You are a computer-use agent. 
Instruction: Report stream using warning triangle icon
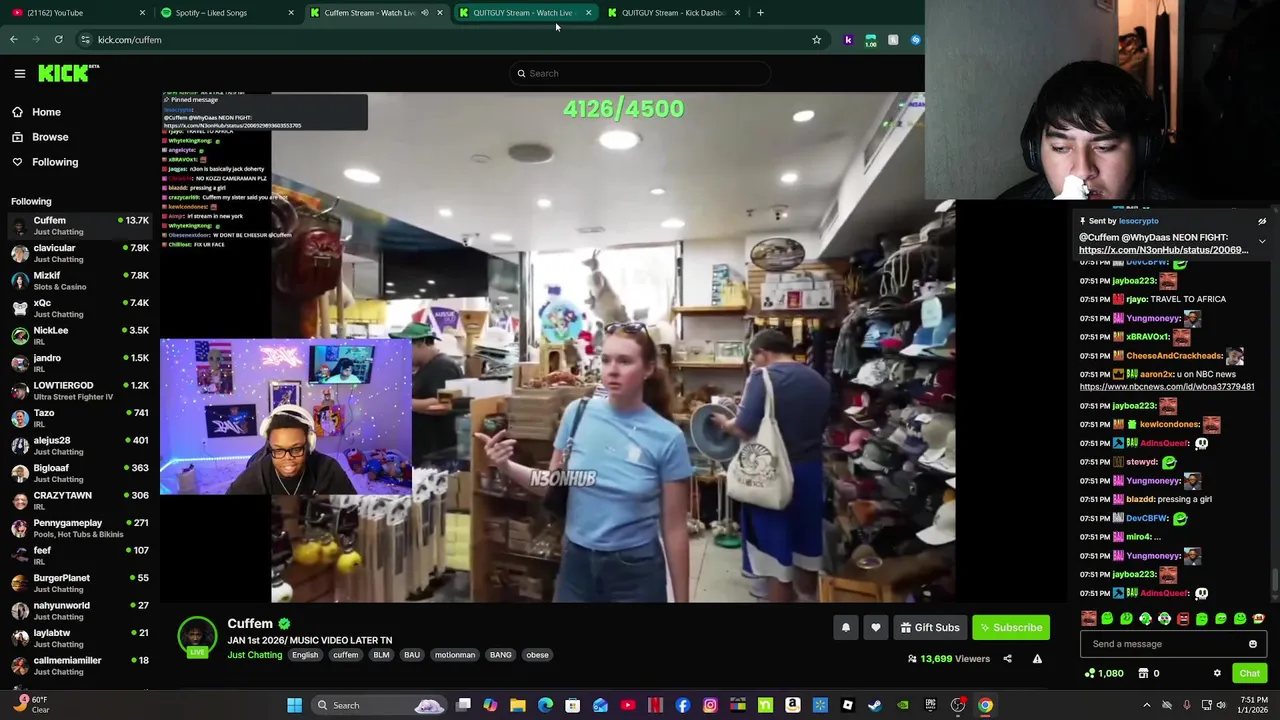(x=1037, y=659)
